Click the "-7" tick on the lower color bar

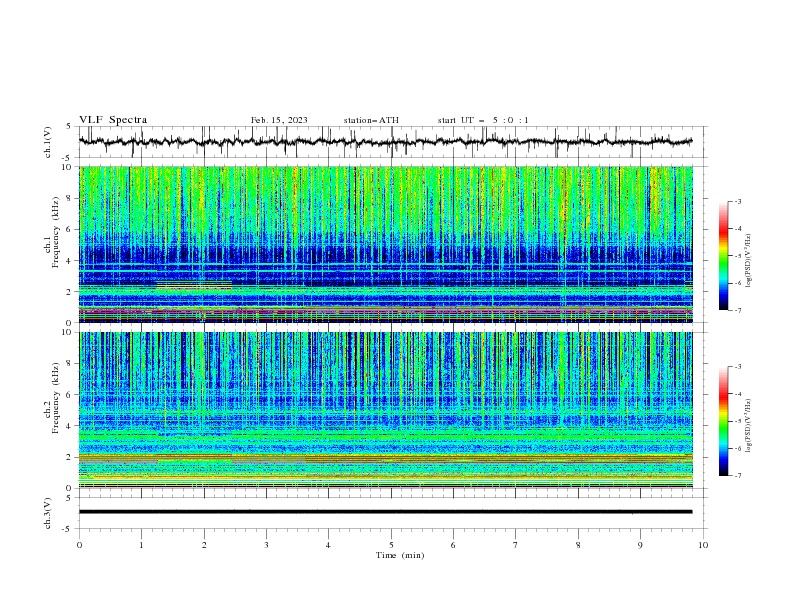tap(737, 476)
